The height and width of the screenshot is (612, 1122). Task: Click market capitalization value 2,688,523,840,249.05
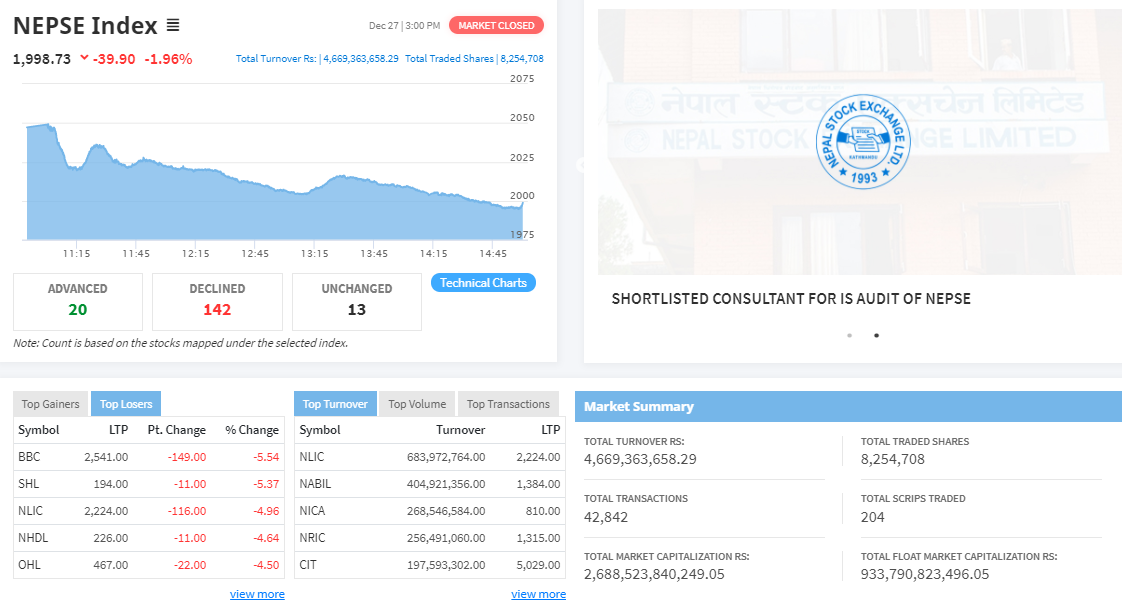tap(654, 574)
